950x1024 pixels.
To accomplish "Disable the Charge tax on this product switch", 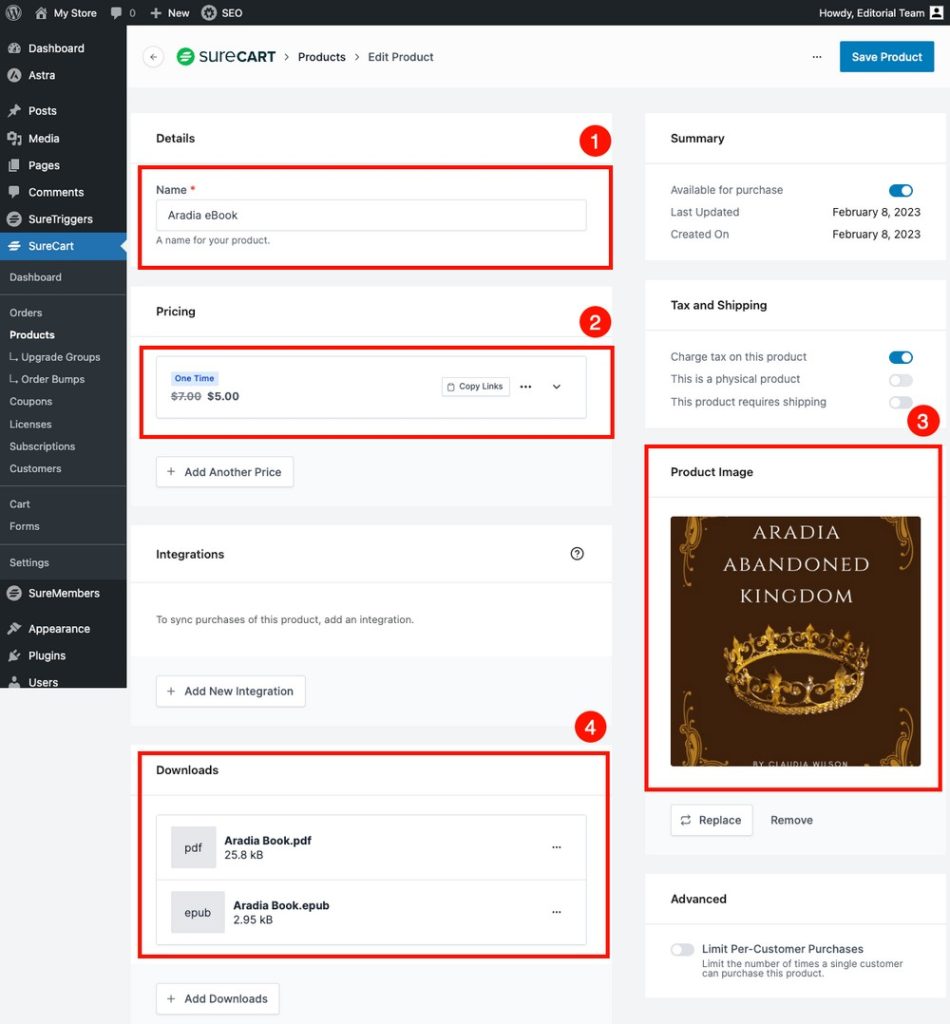I will tap(901, 357).
